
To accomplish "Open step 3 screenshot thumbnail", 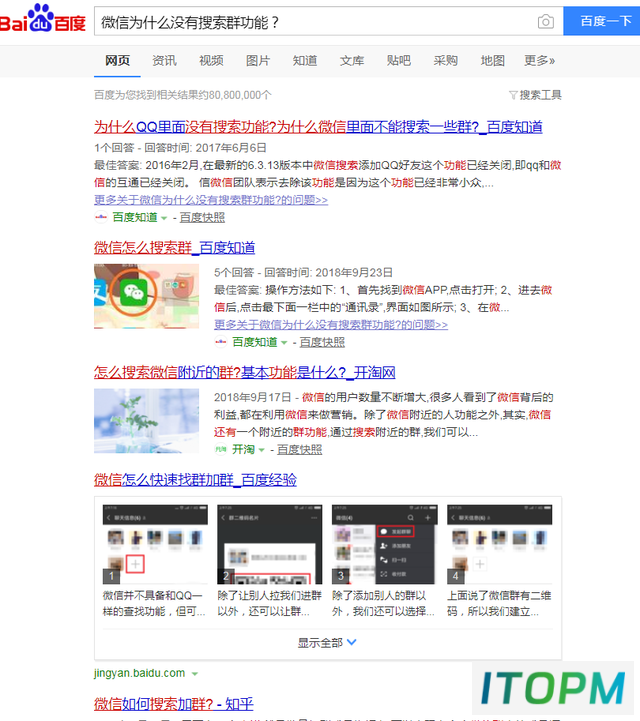I will [x=384, y=544].
